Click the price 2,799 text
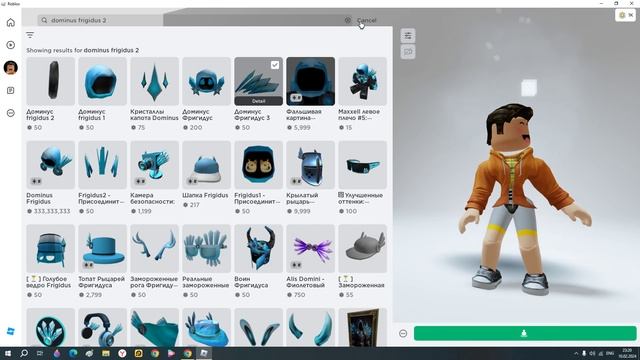Image resolution: width=640 pixels, height=360 pixels. coord(94,295)
